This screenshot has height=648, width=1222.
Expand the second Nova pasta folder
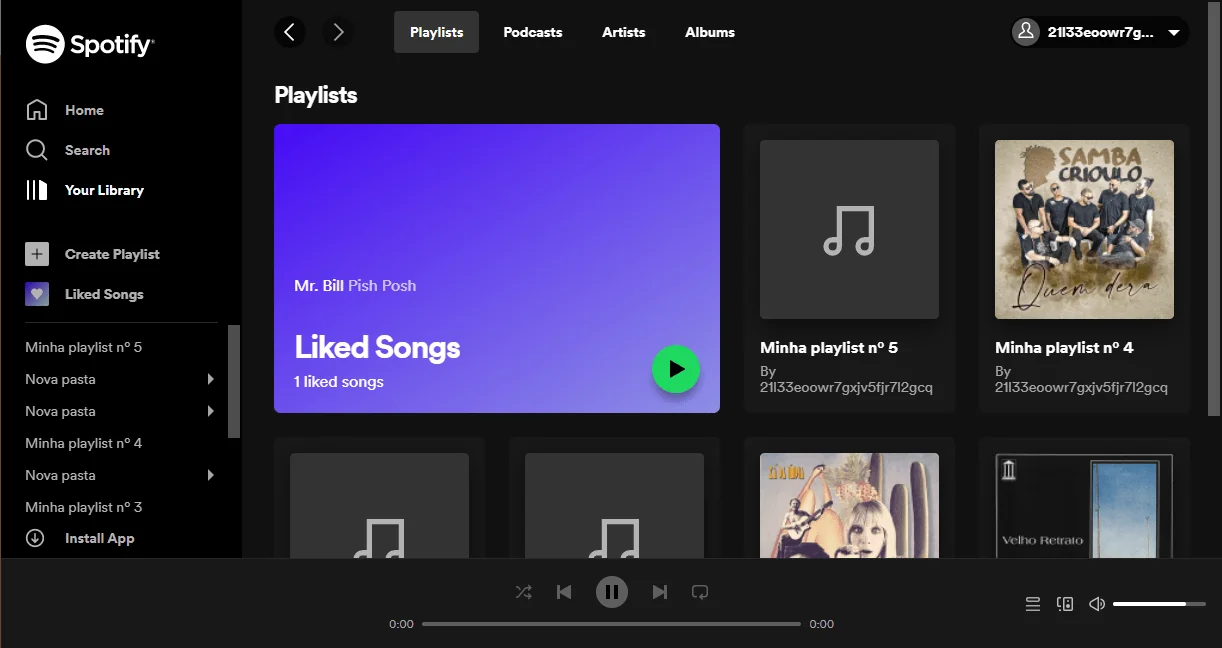click(210, 411)
